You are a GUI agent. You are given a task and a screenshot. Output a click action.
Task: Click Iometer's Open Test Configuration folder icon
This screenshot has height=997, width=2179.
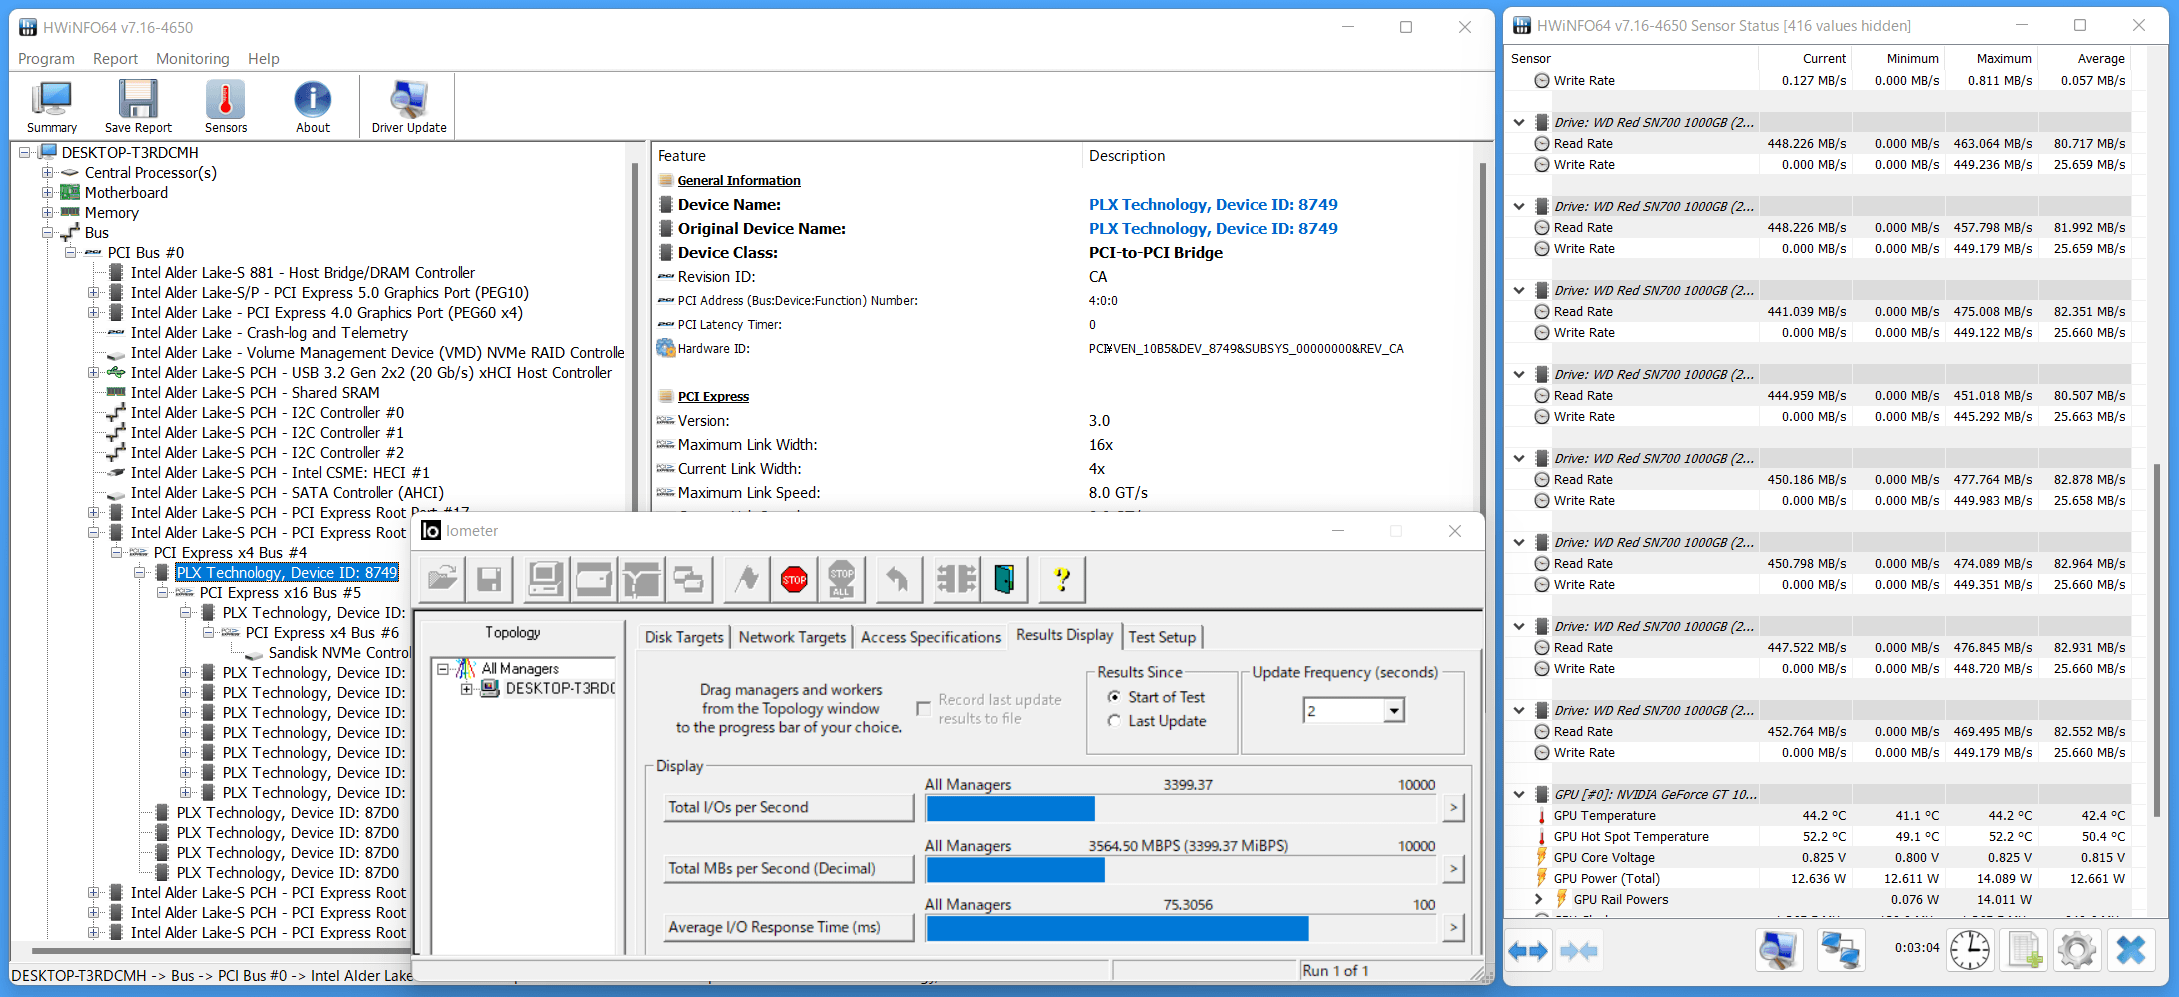click(x=442, y=579)
